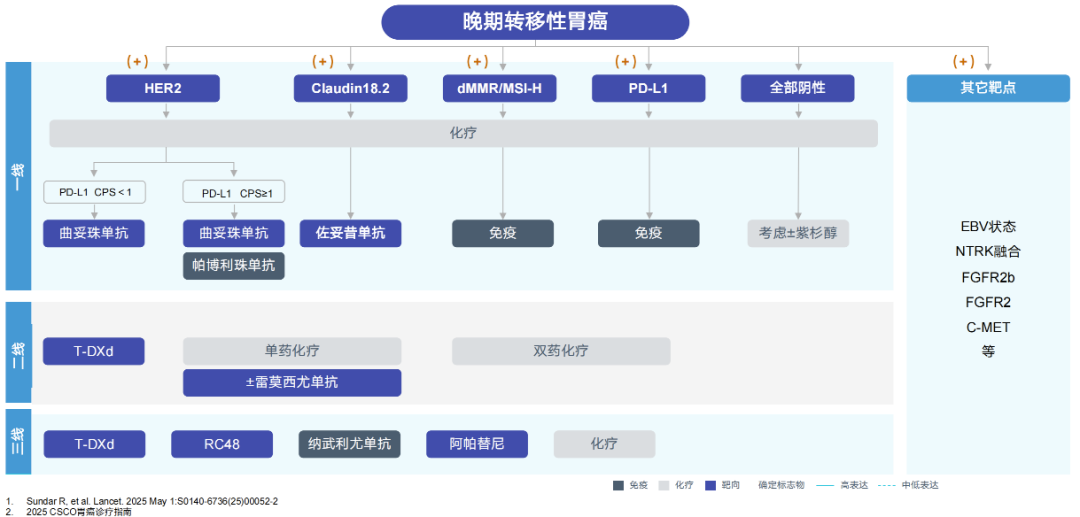Click the (+) marker above HER2
1080x517 pixels.
(137, 61)
